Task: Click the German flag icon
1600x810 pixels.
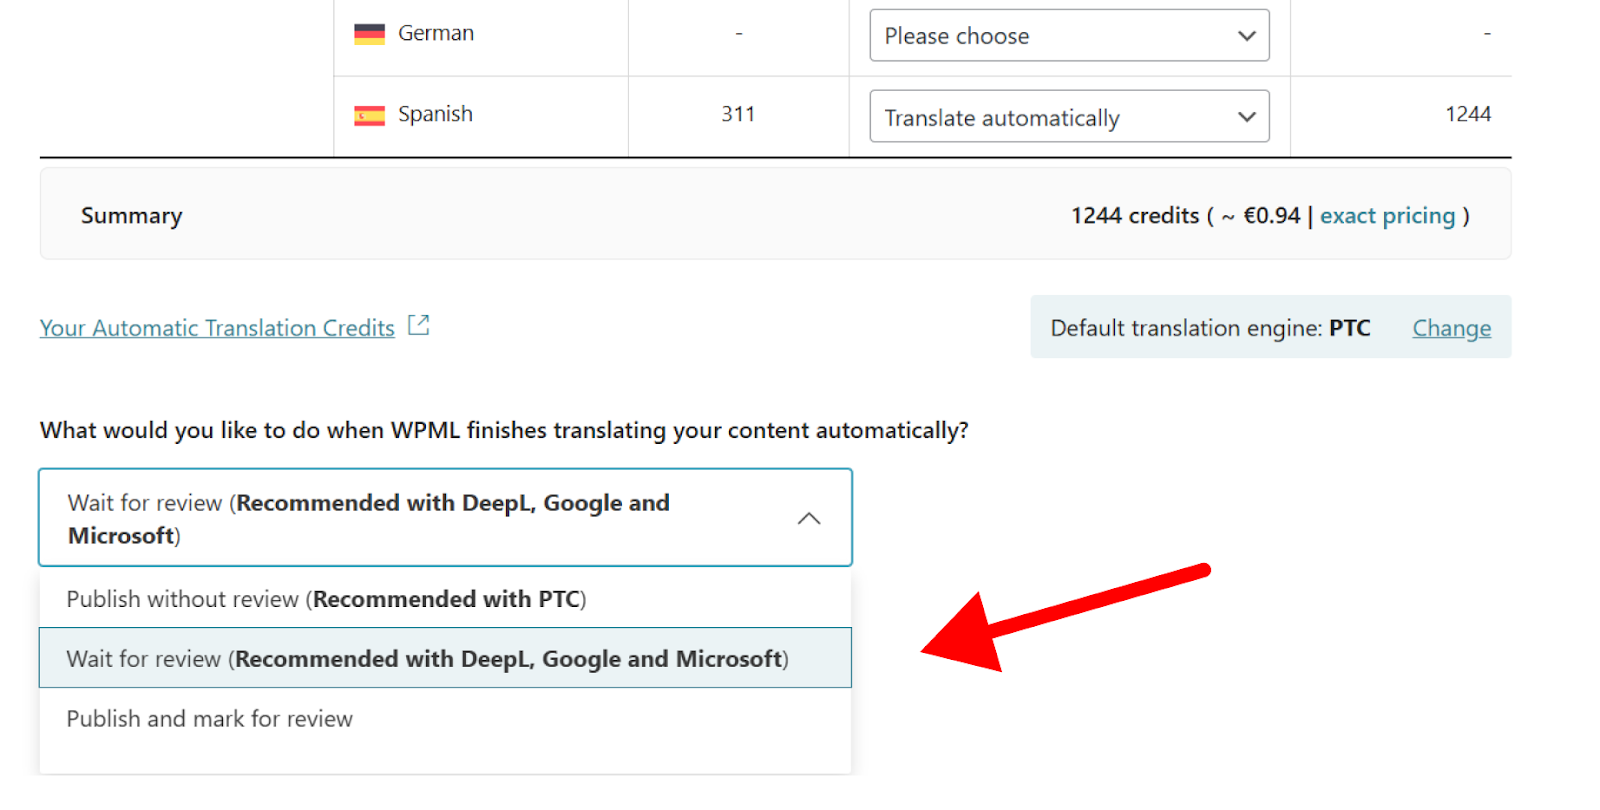Action: click(369, 34)
